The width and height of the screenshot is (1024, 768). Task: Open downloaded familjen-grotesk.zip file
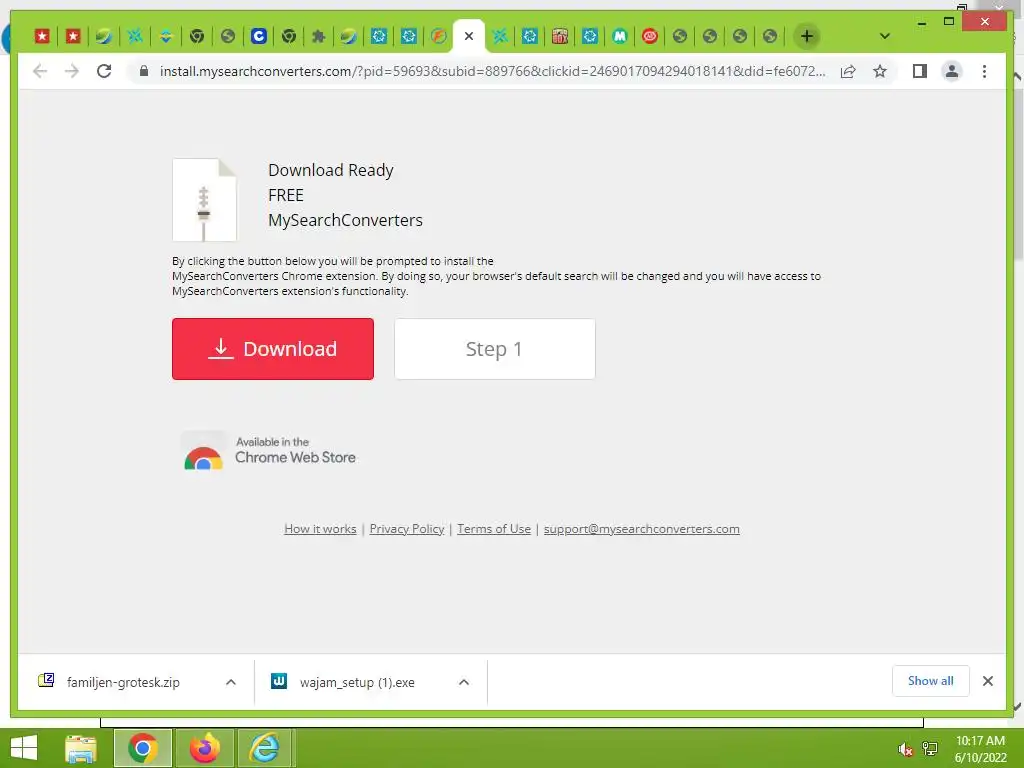122,682
